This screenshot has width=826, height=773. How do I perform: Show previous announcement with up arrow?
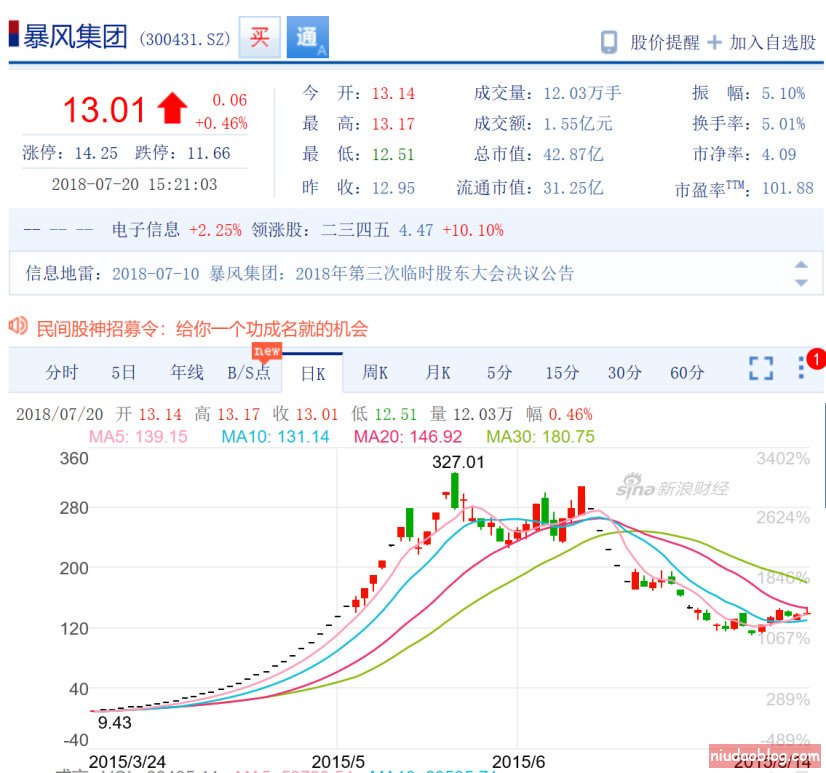801,265
